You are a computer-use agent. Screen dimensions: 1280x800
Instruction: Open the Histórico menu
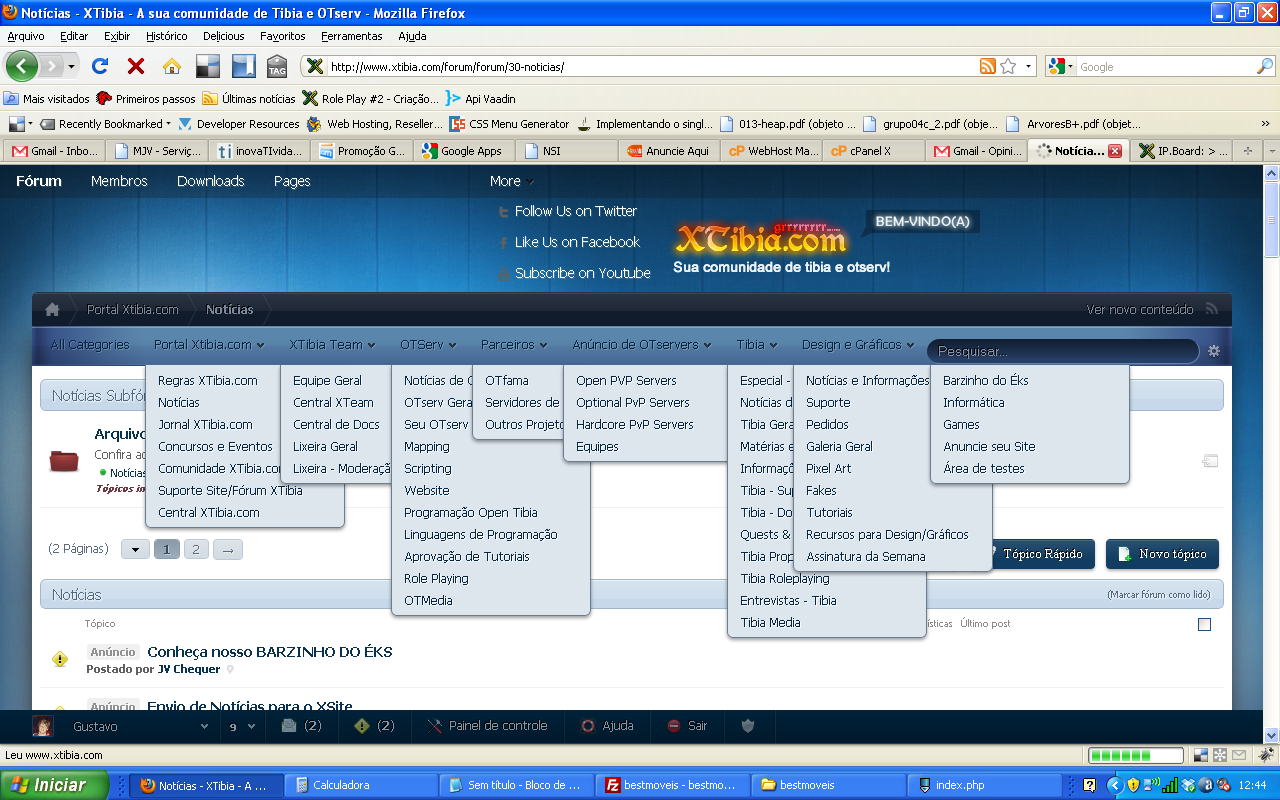[166, 35]
